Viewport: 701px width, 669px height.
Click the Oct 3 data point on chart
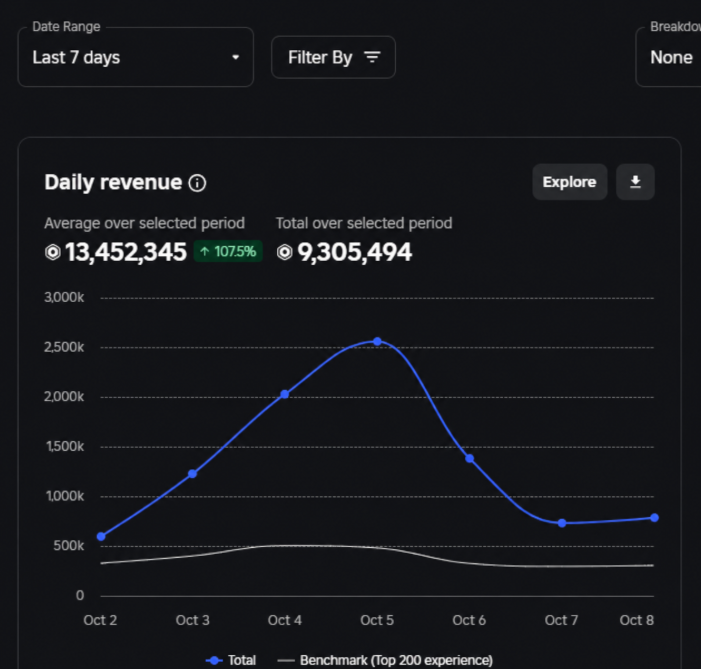click(x=192, y=474)
